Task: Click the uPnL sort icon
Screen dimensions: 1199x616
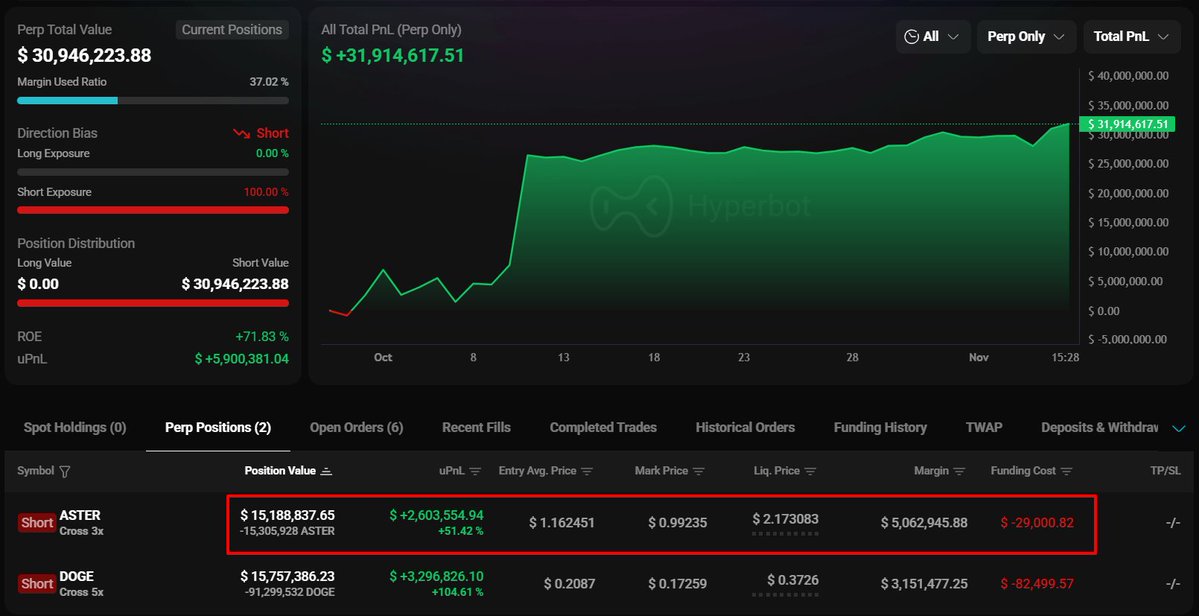Action: pyautogui.click(x=476, y=471)
